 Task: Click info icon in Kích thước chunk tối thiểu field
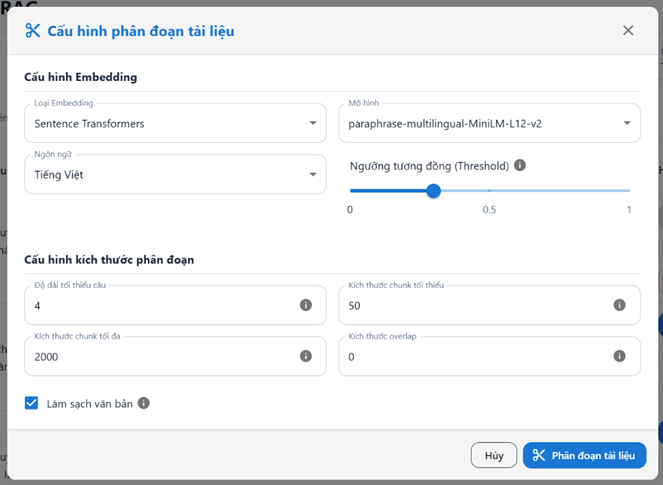pyautogui.click(x=620, y=305)
